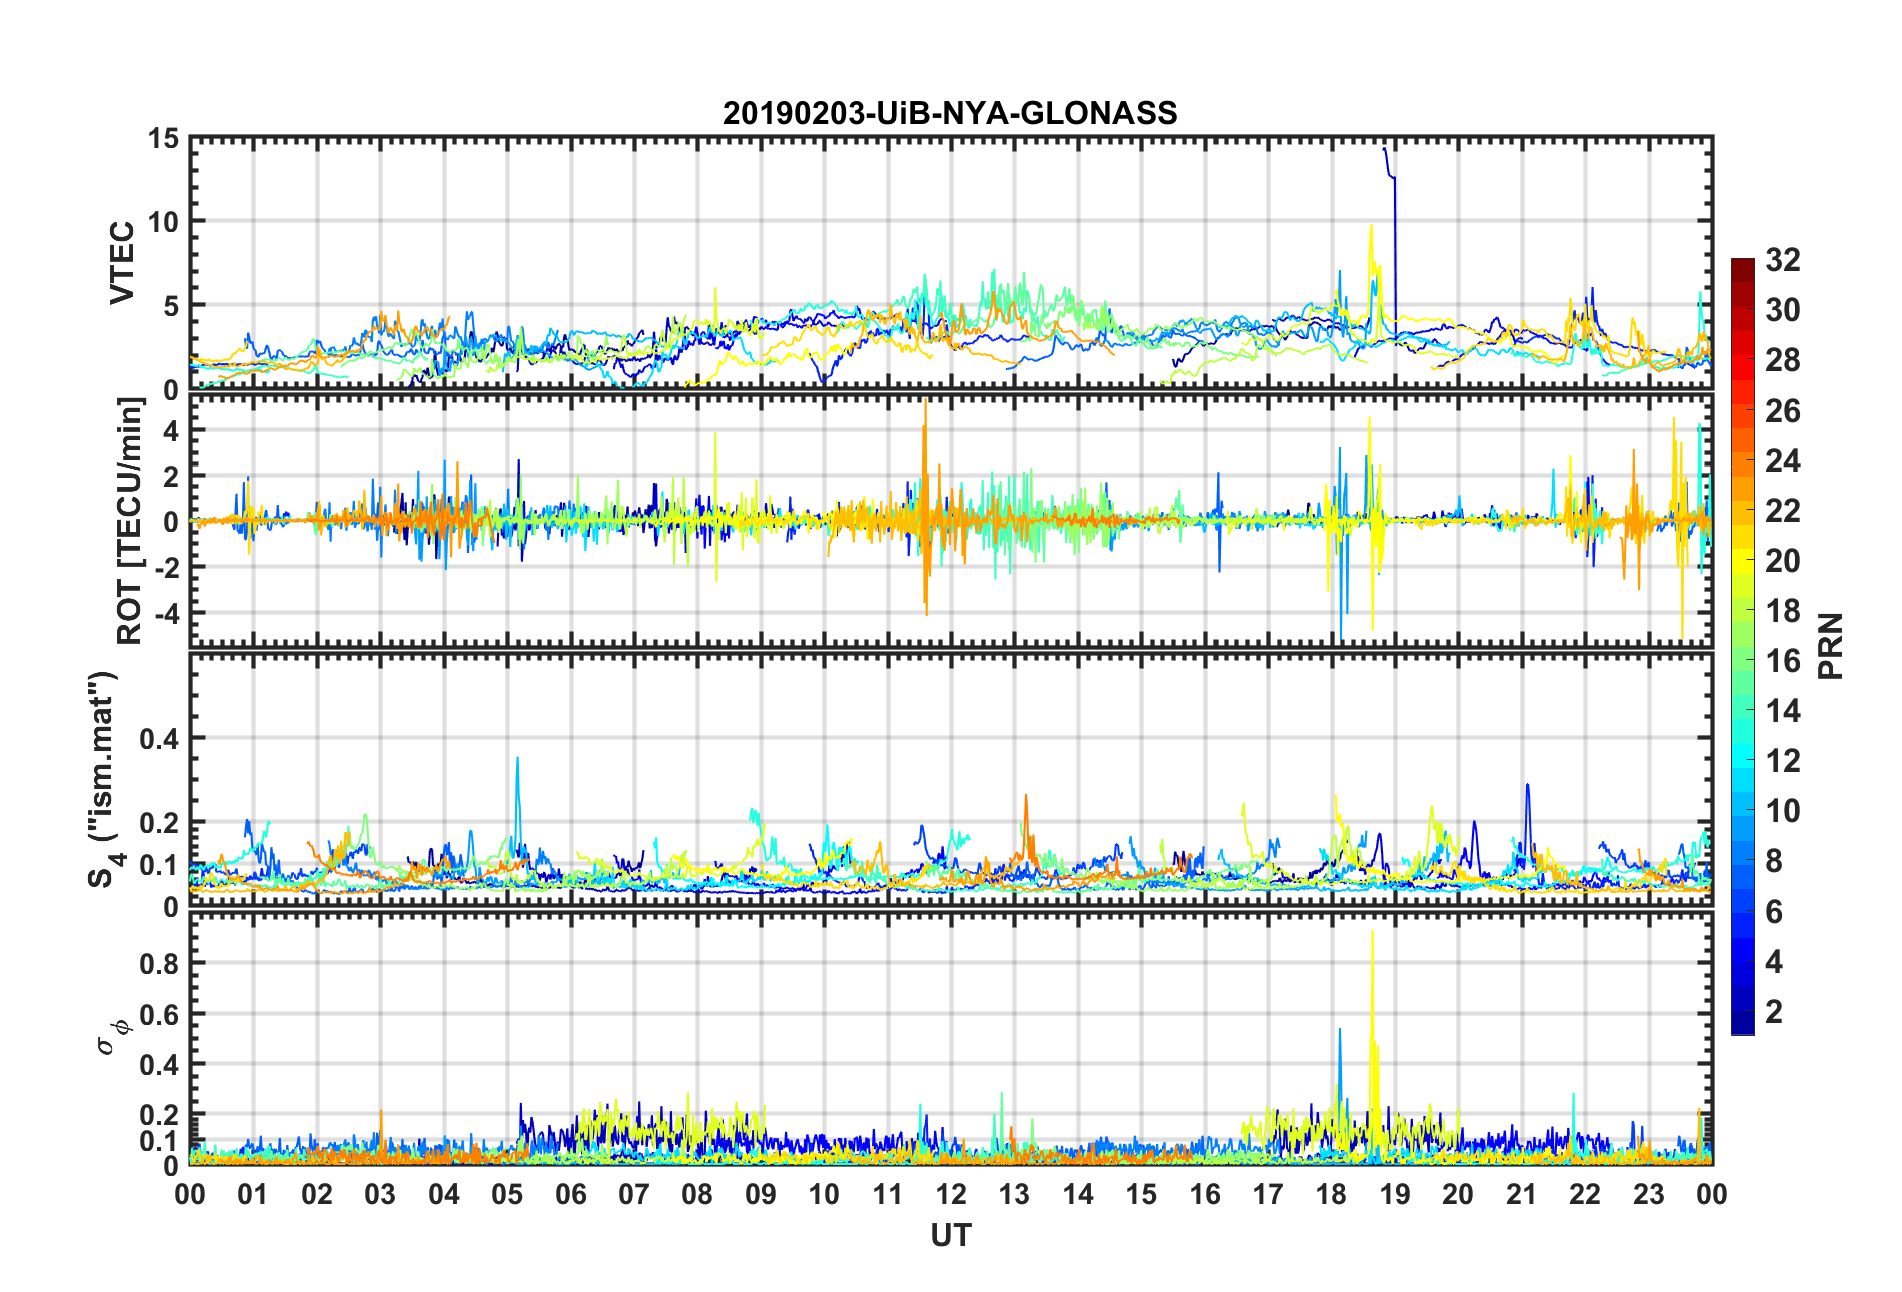Click the PRN colorbar gradient
This screenshot has height=1292, width=1902.
tap(1743, 647)
